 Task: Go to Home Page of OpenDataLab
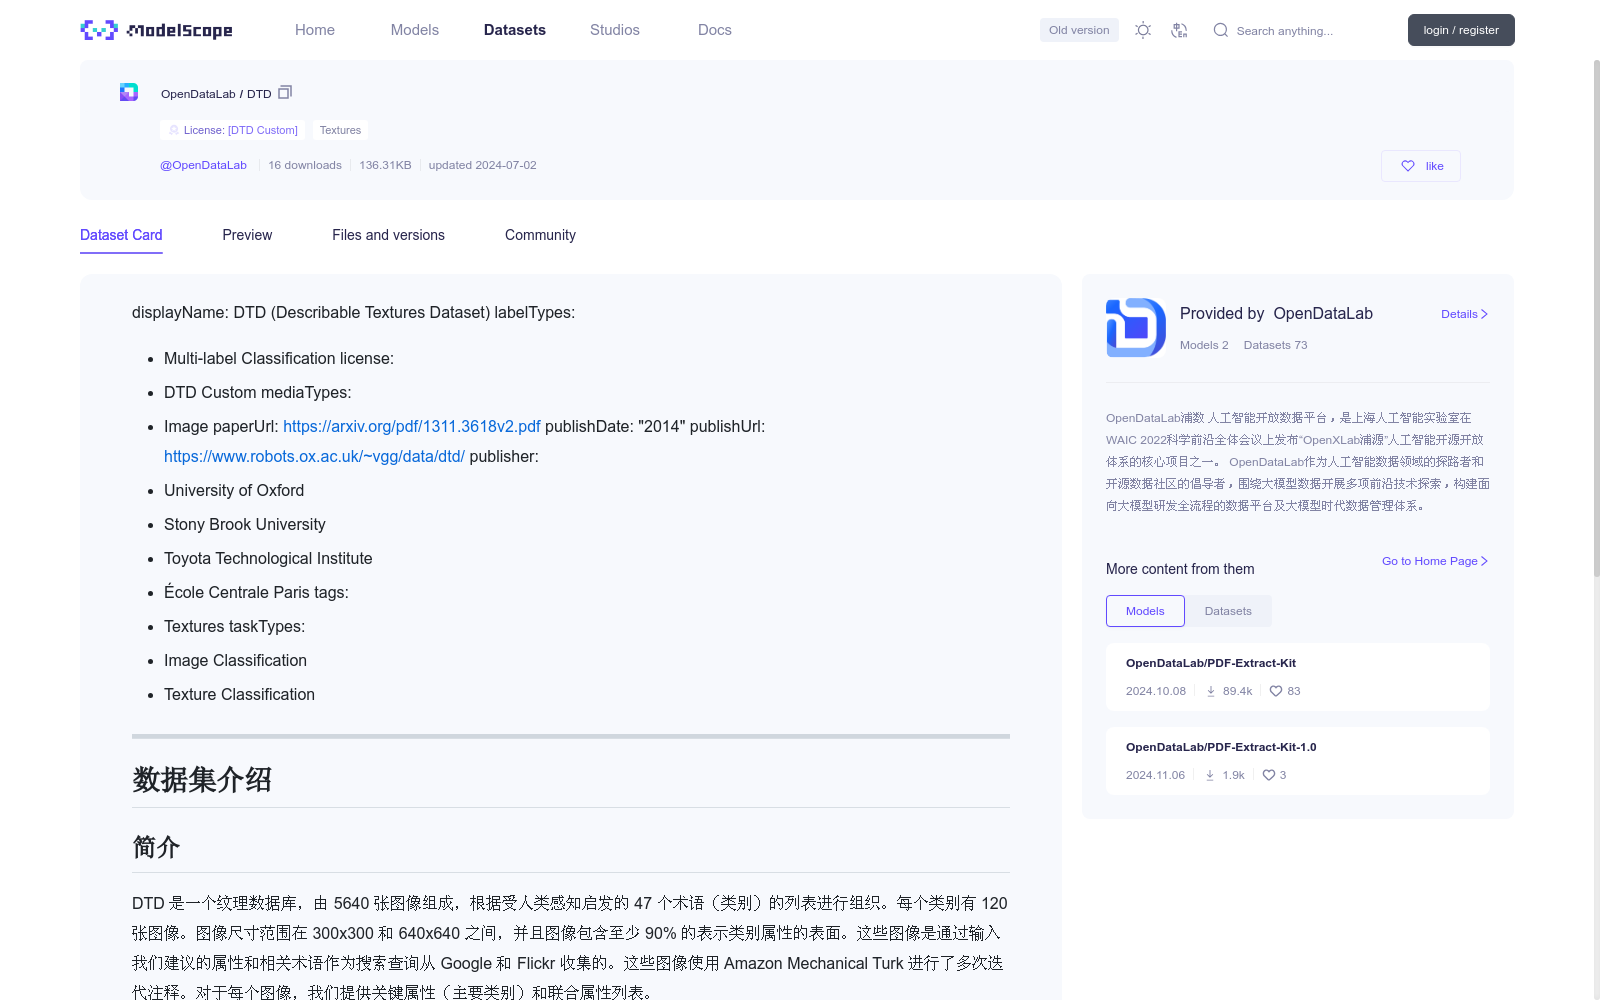coord(1435,561)
